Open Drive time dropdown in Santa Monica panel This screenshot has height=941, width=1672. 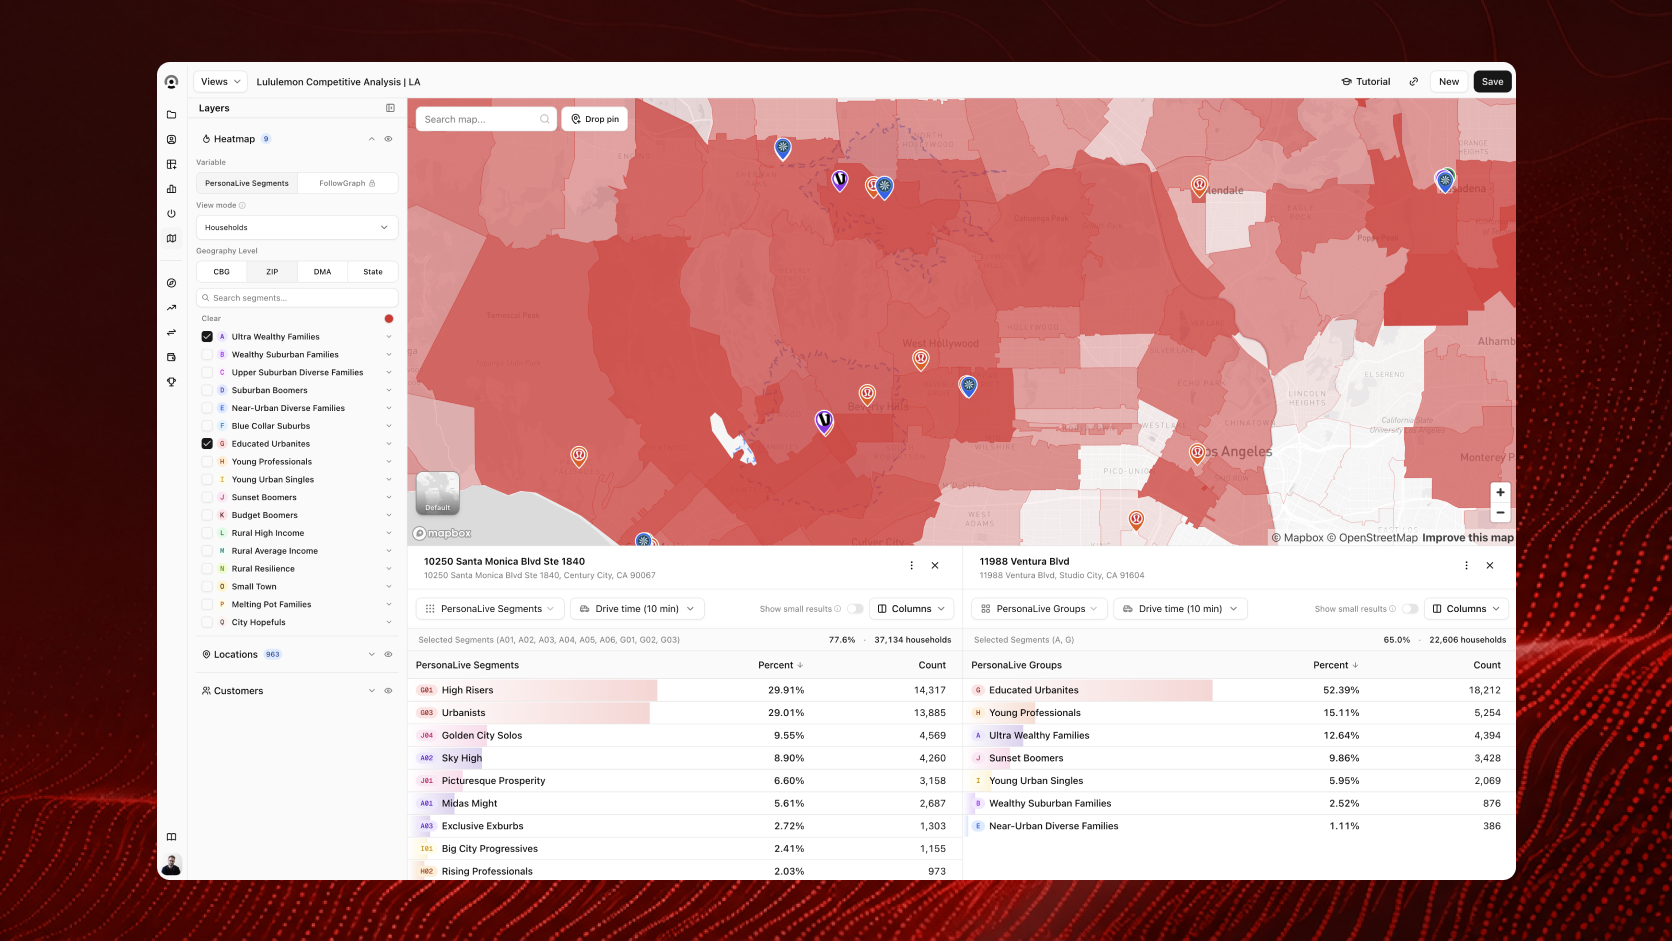point(637,609)
